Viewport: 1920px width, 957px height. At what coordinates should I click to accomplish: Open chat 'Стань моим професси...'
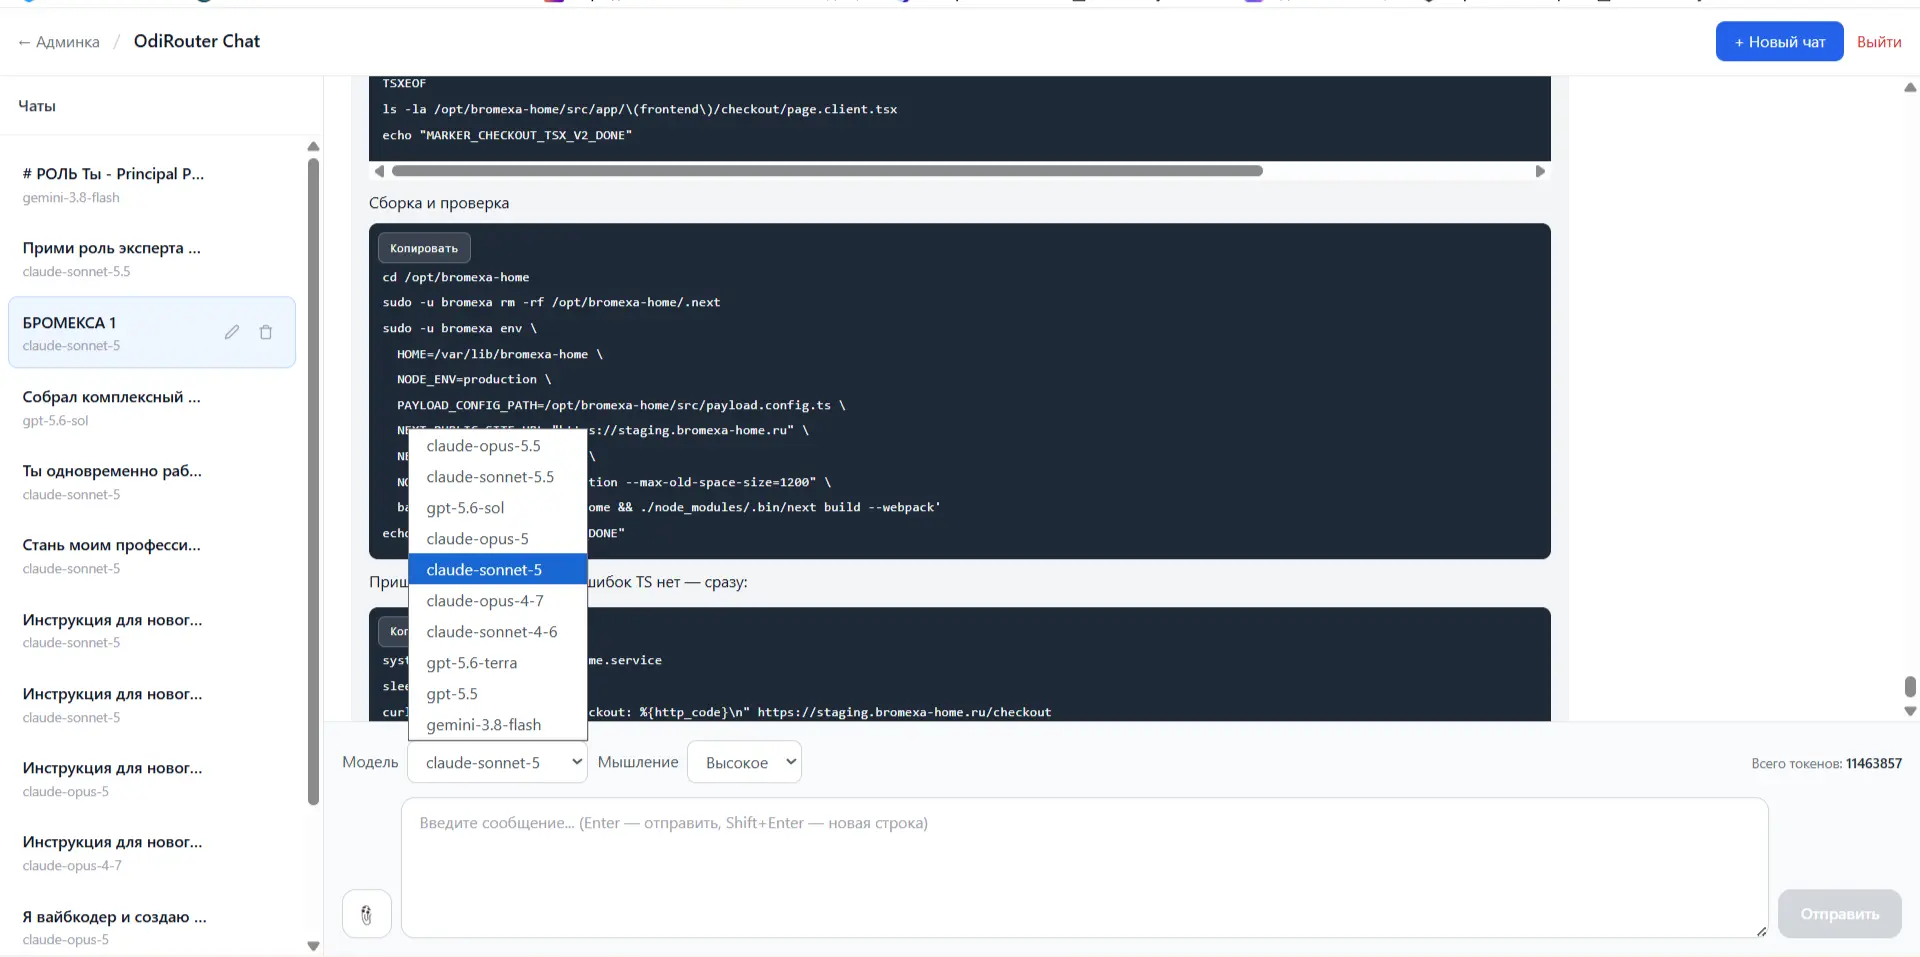point(153,555)
